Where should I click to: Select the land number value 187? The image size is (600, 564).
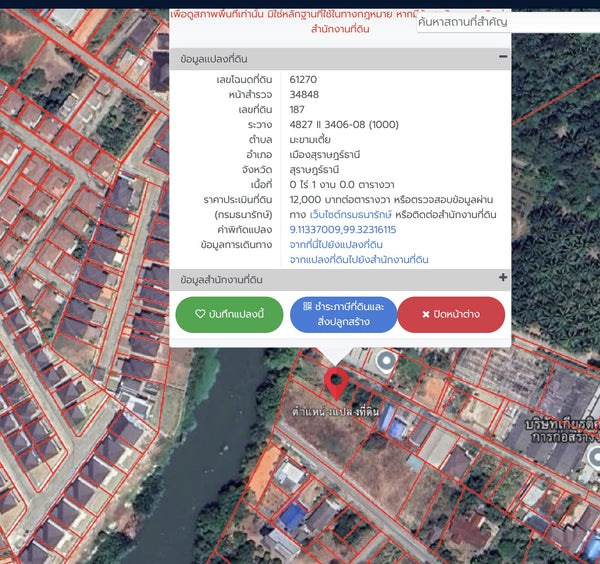297,110
